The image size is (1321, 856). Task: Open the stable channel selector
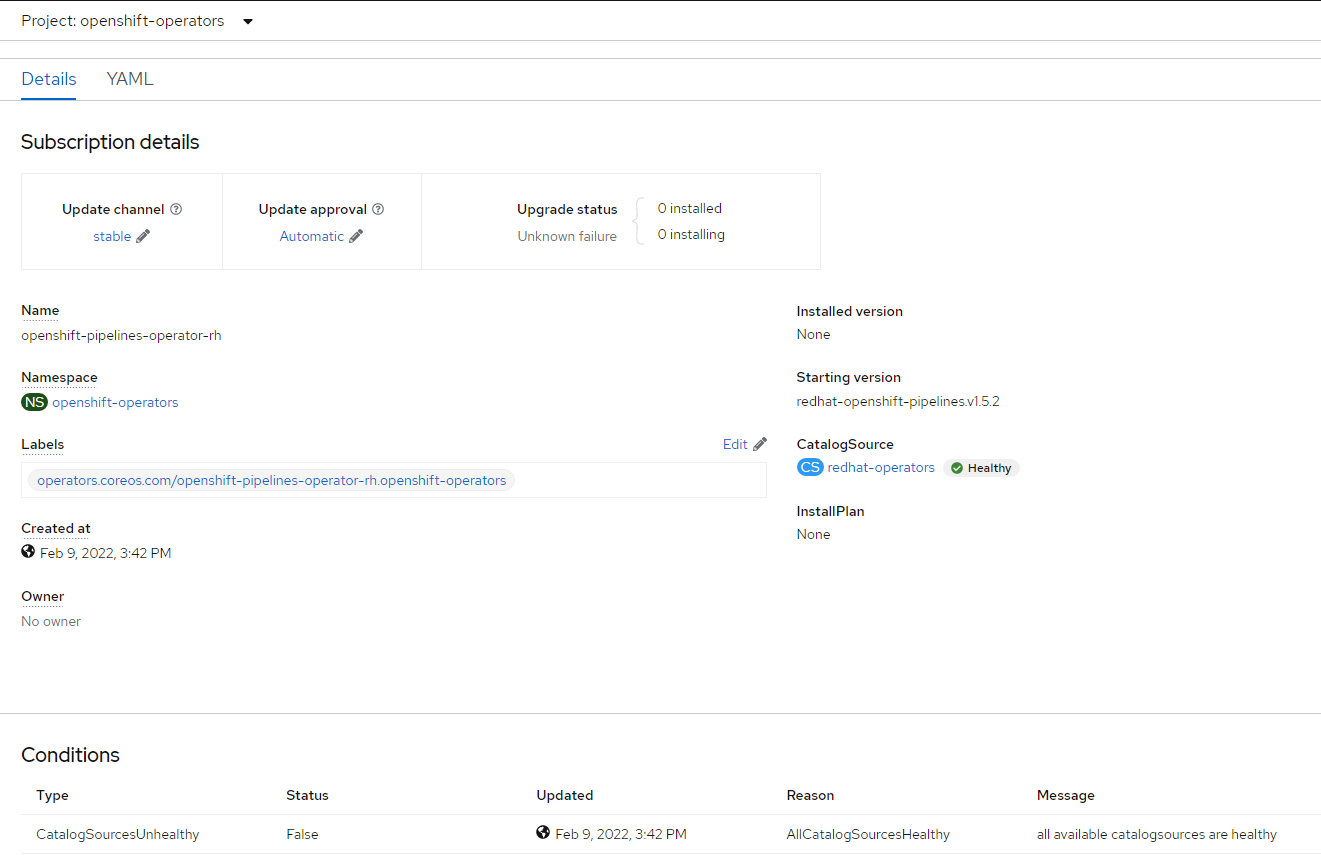(x=111, y=236)
